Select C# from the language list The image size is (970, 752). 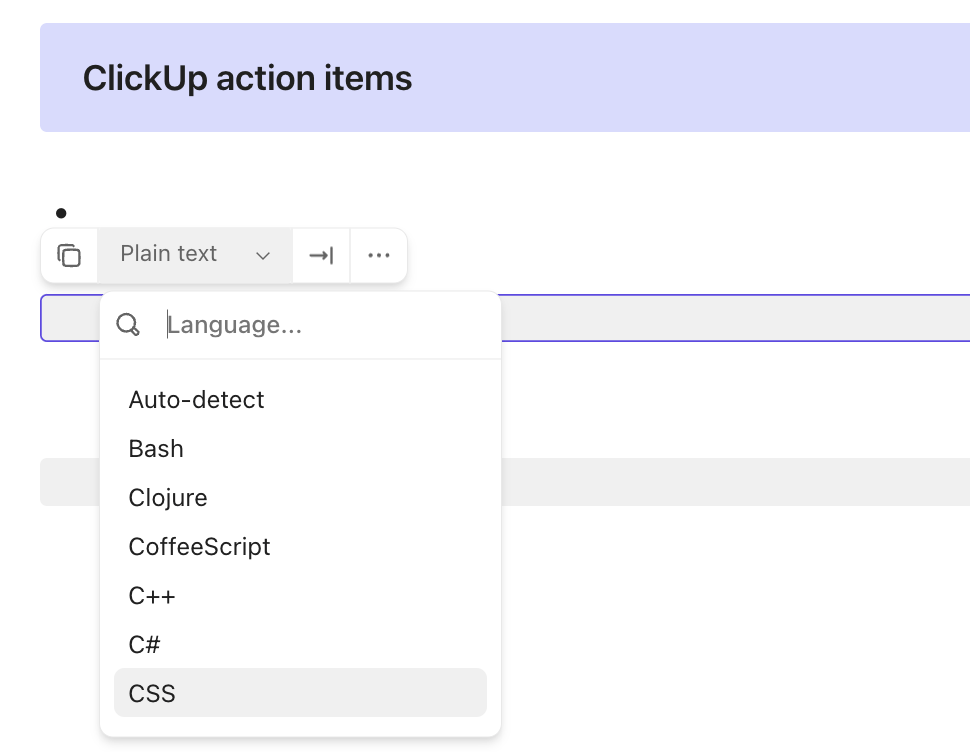(300, 644)
